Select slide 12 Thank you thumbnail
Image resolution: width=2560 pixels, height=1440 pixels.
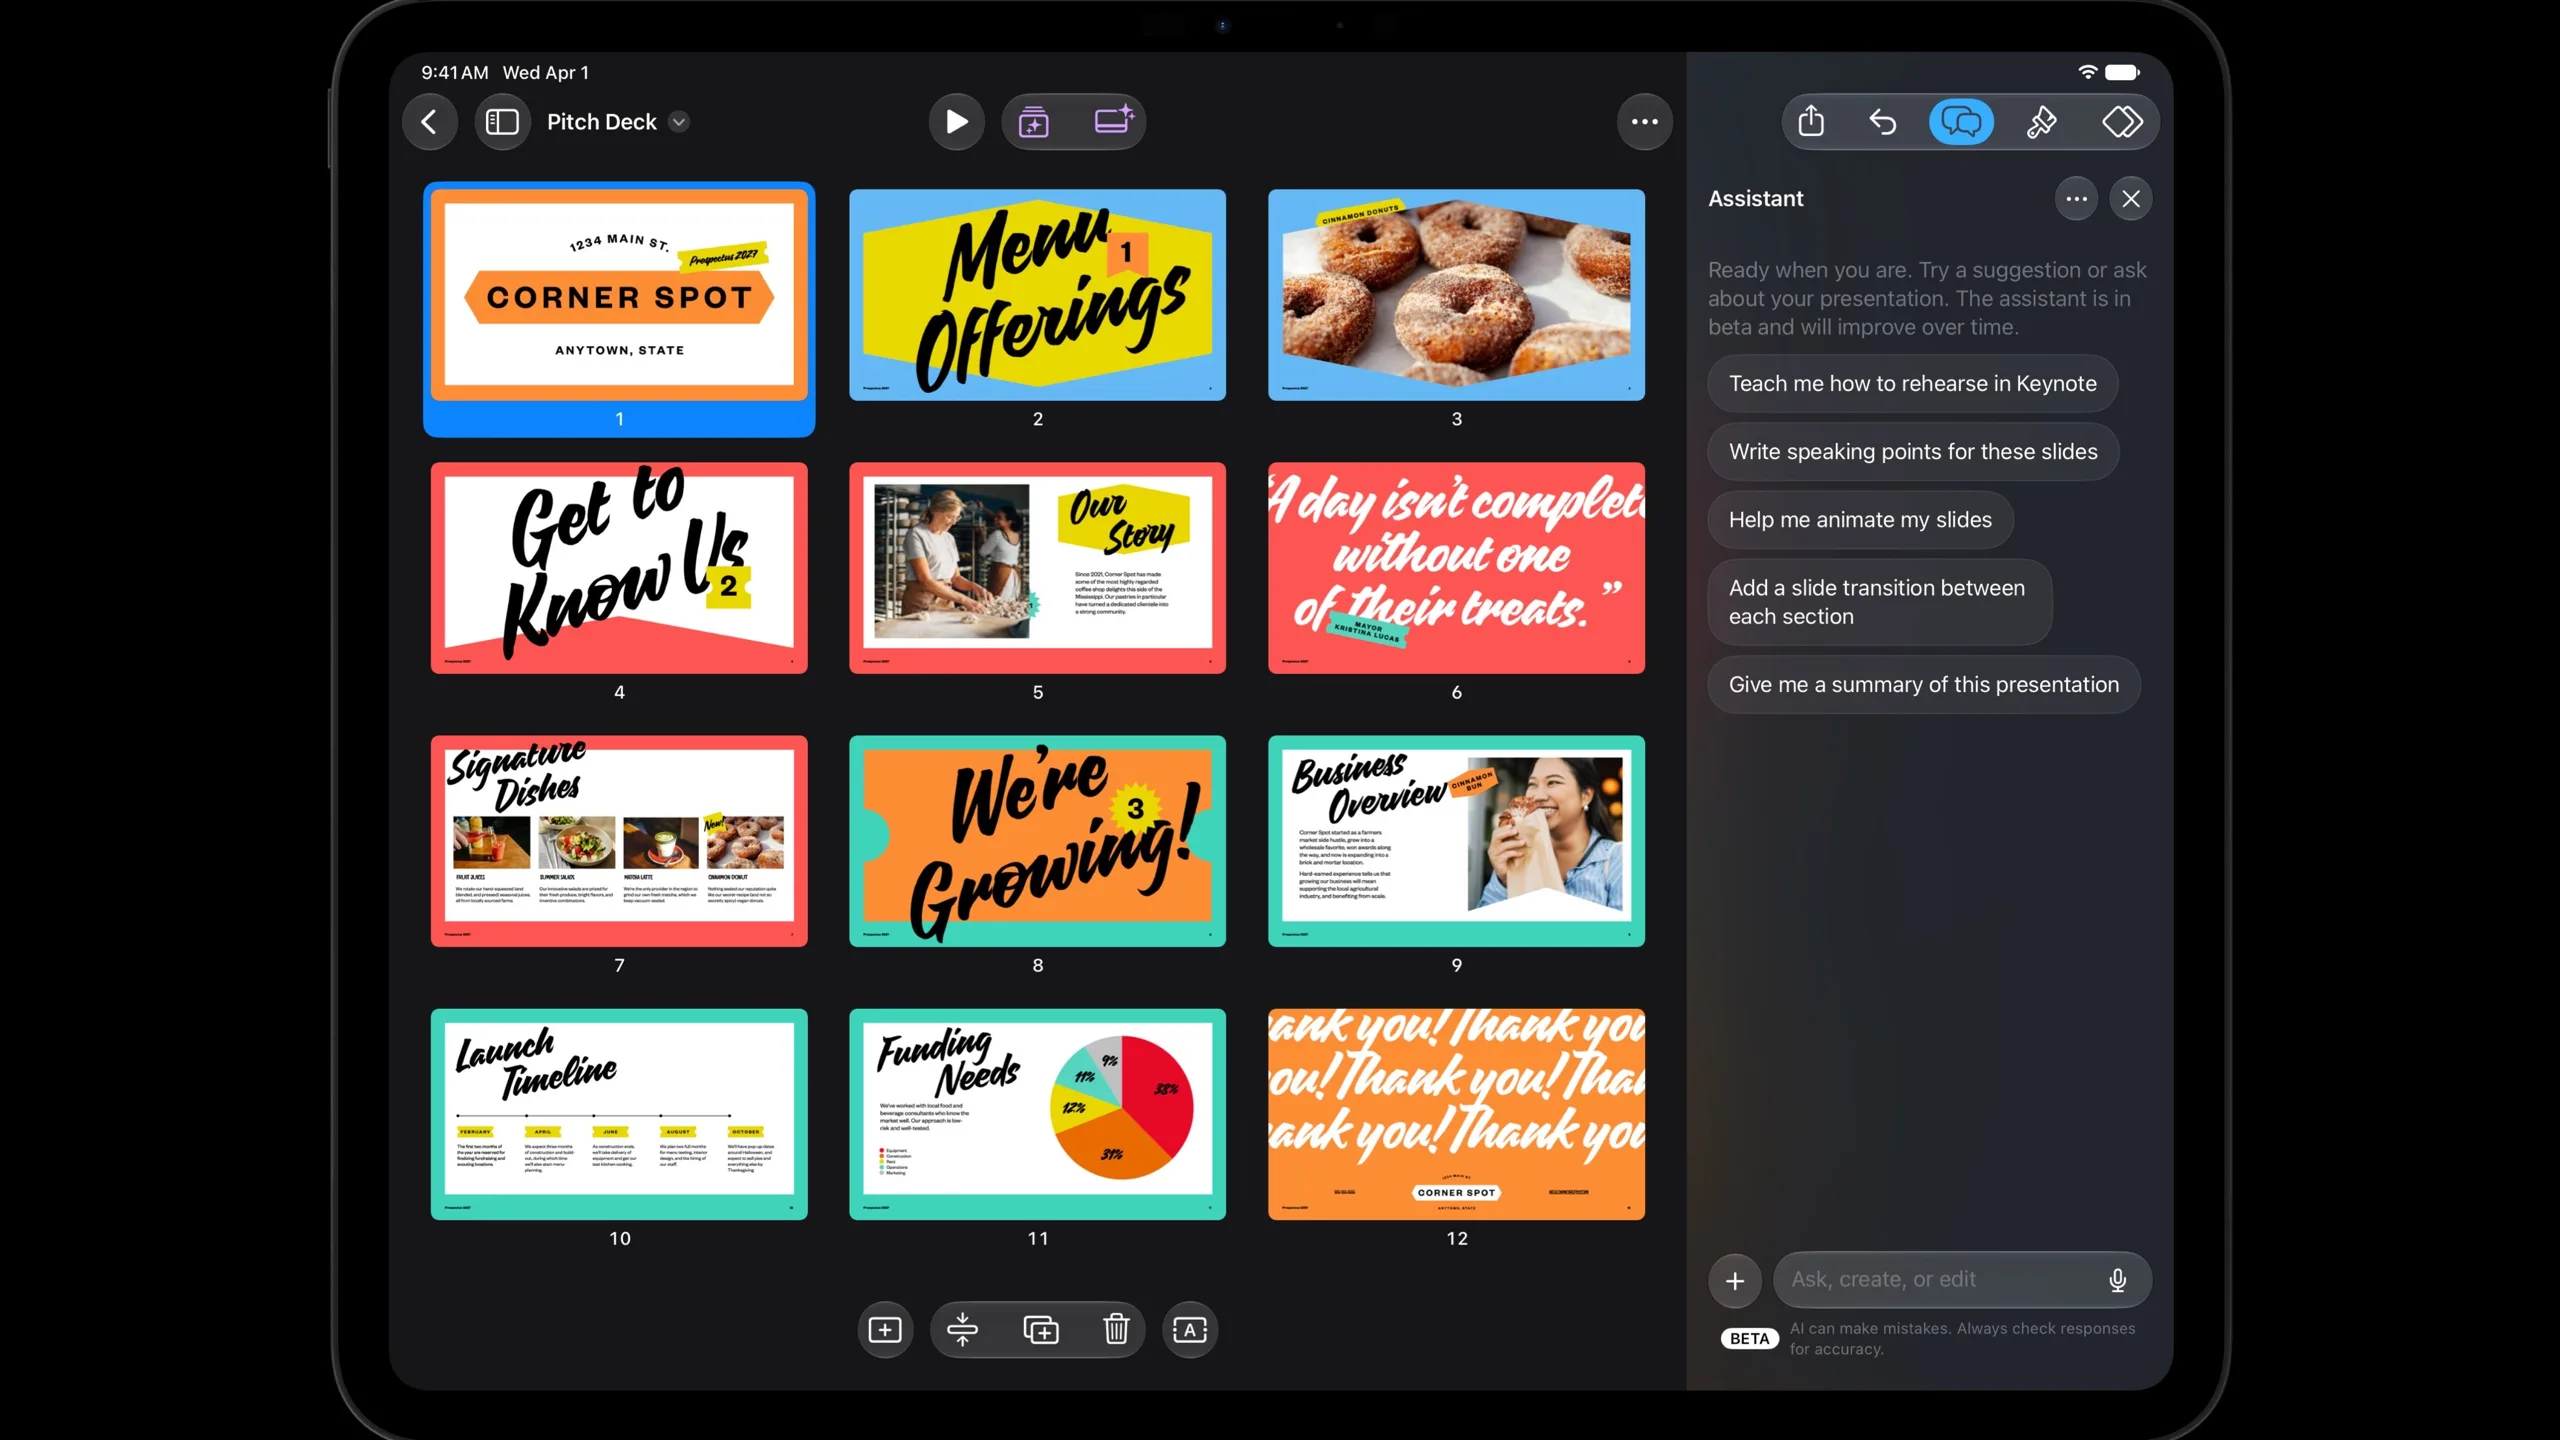pos(1456,1114)
